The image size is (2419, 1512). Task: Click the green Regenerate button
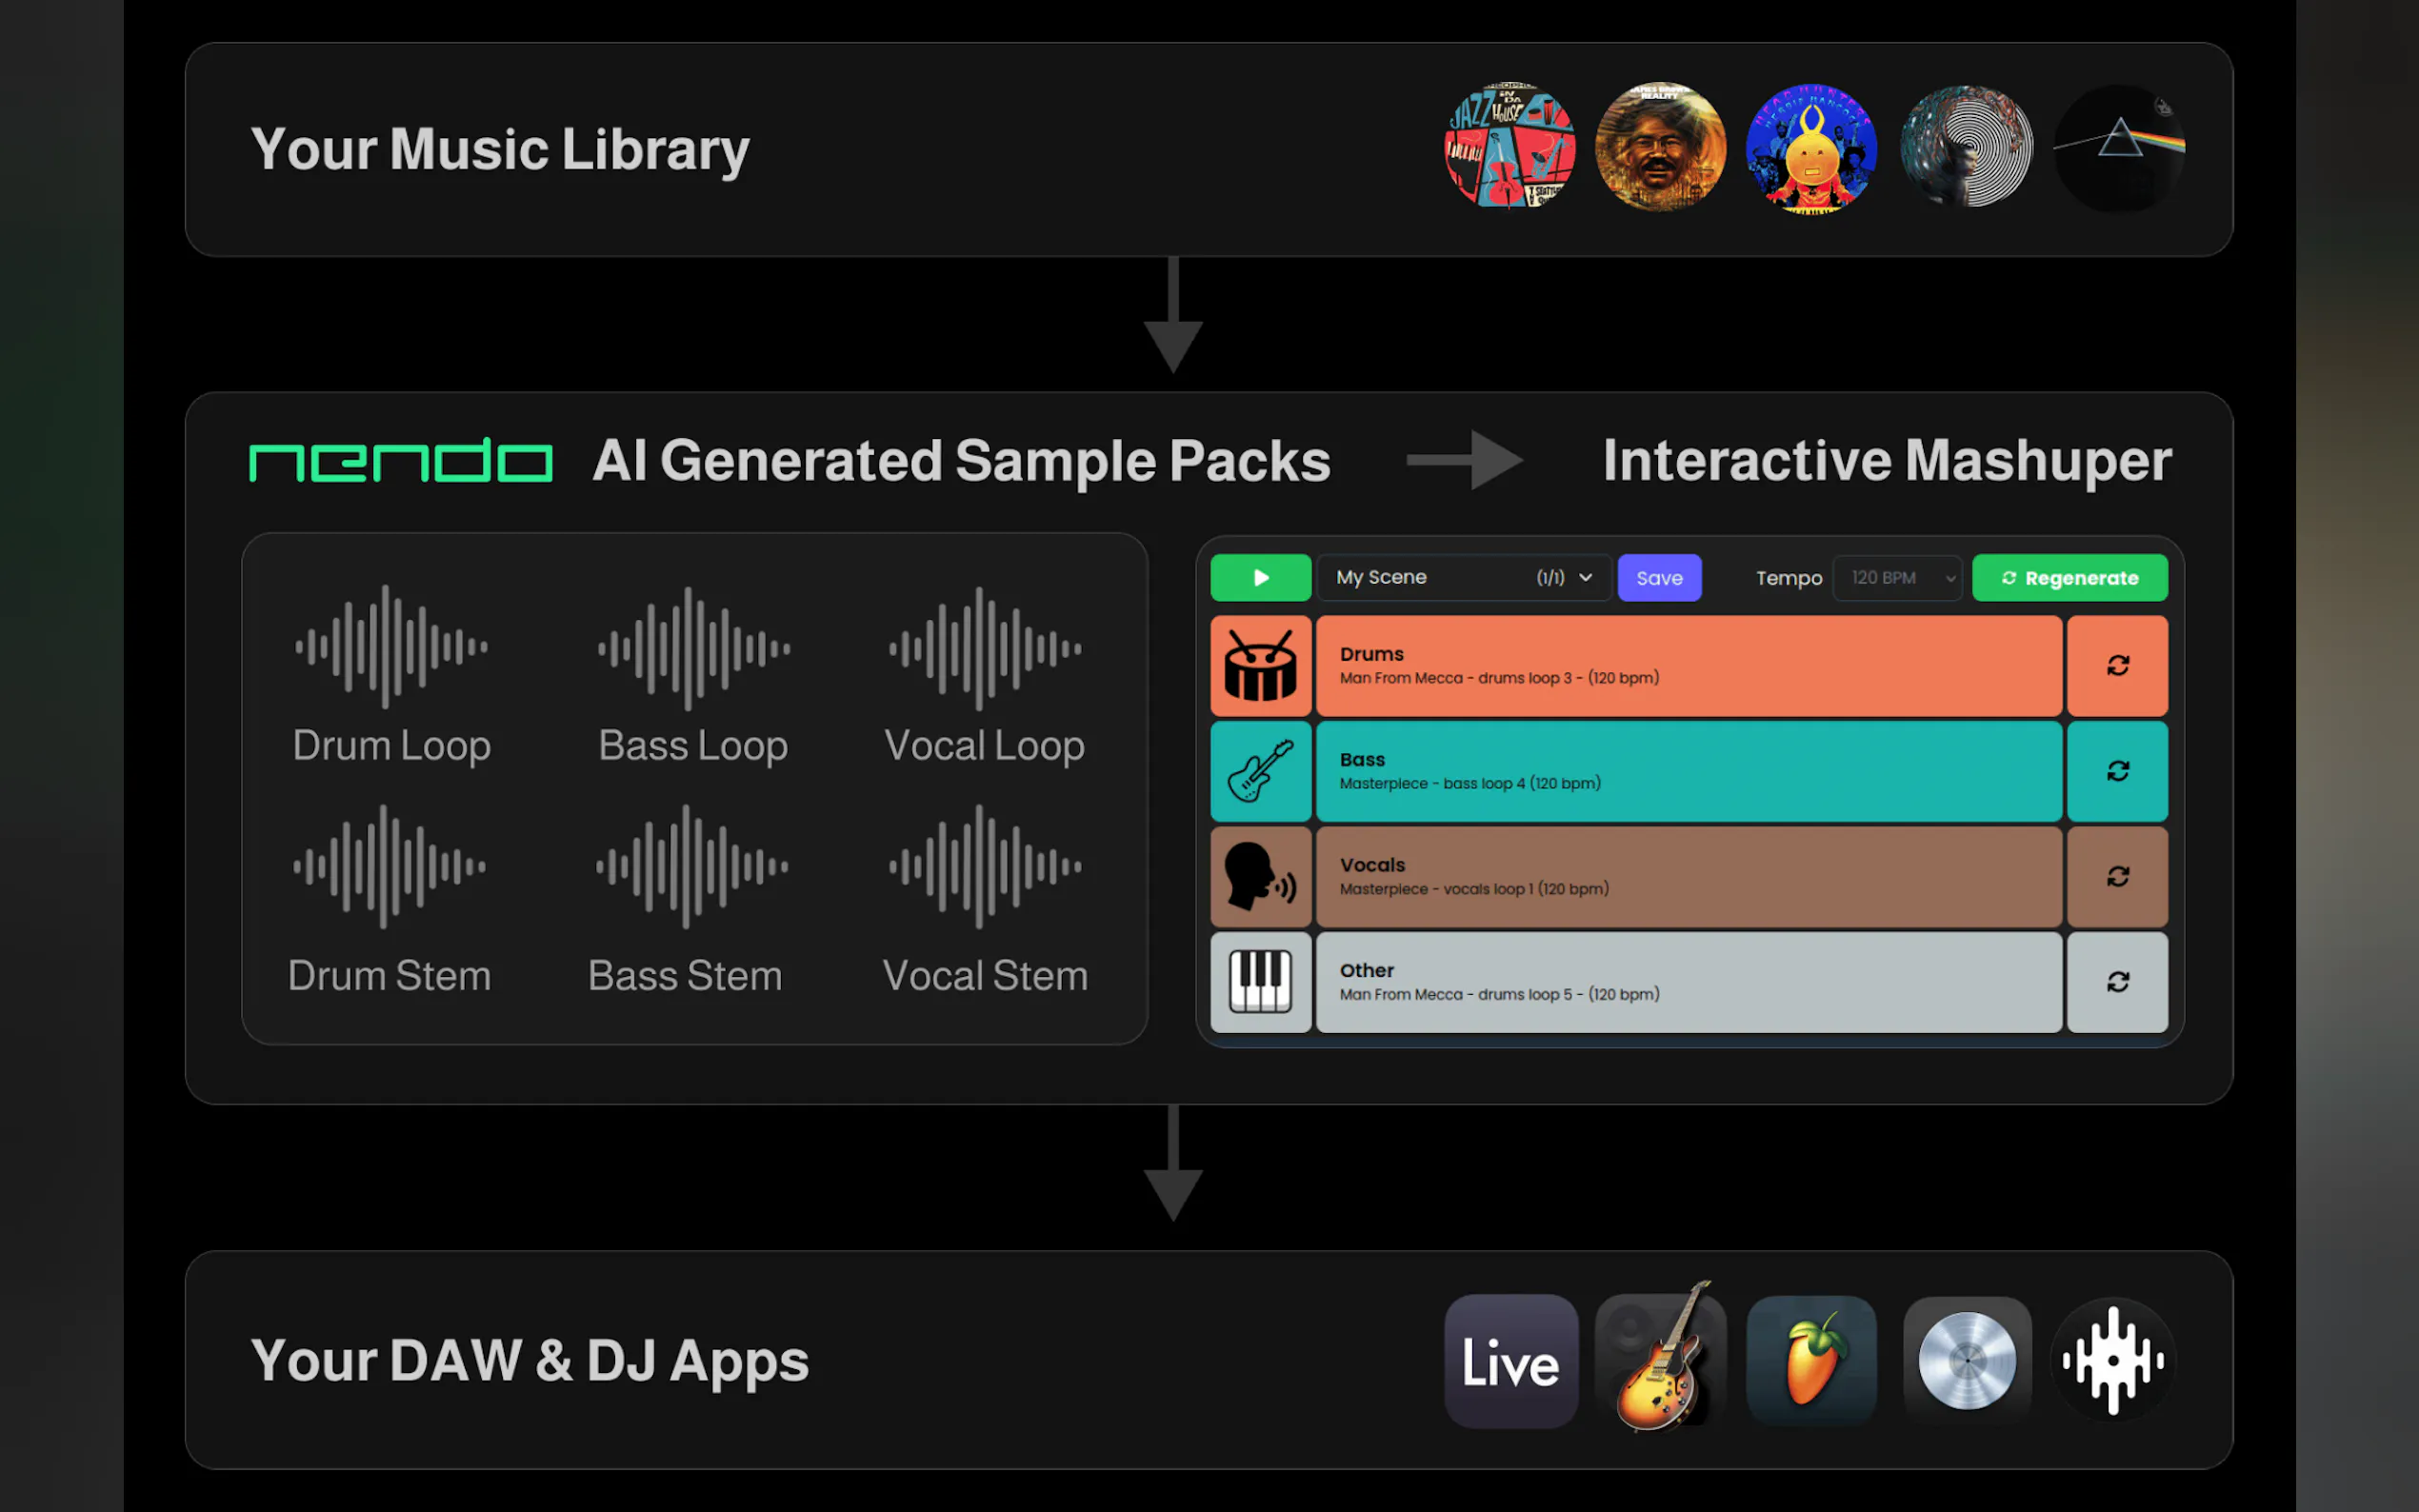(x=2069, y=578)
